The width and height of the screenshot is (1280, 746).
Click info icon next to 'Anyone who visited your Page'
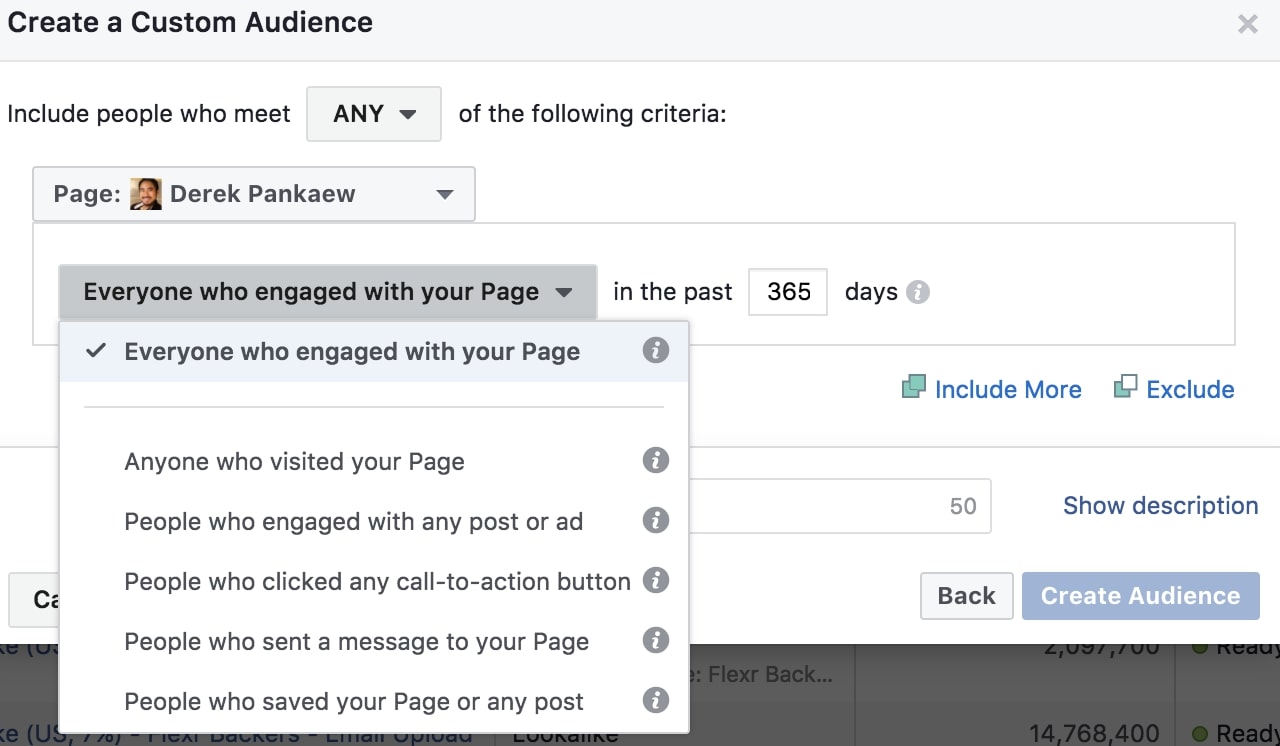click(655, 461)
